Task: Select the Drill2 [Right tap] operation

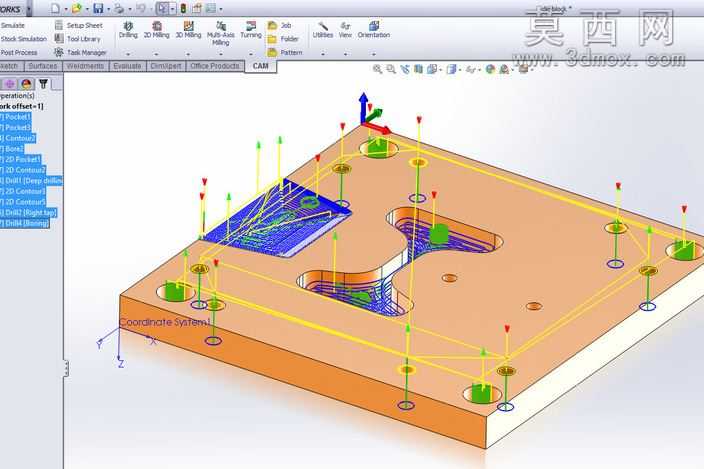Action: 29,213
